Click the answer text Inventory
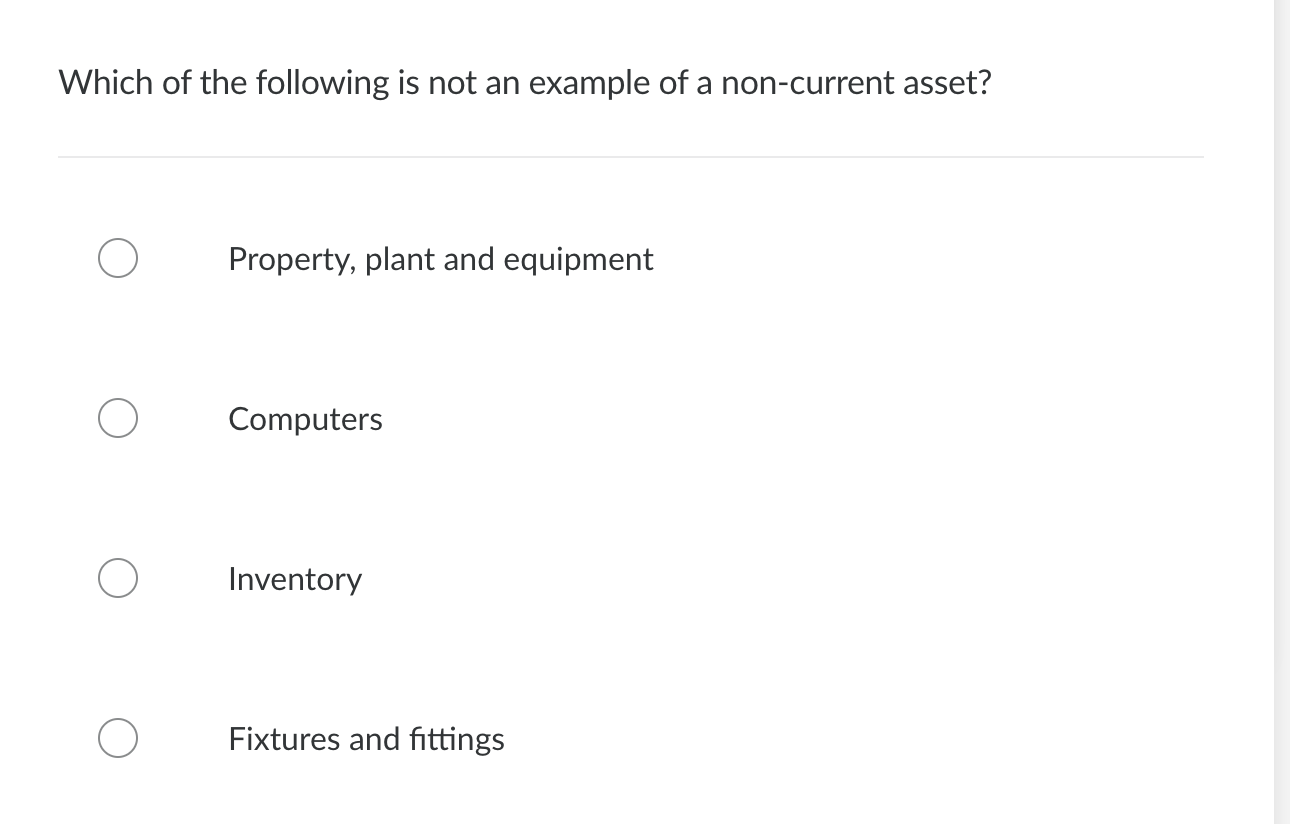This screenshot has height=824, width=1290. [x=295, y=578]
